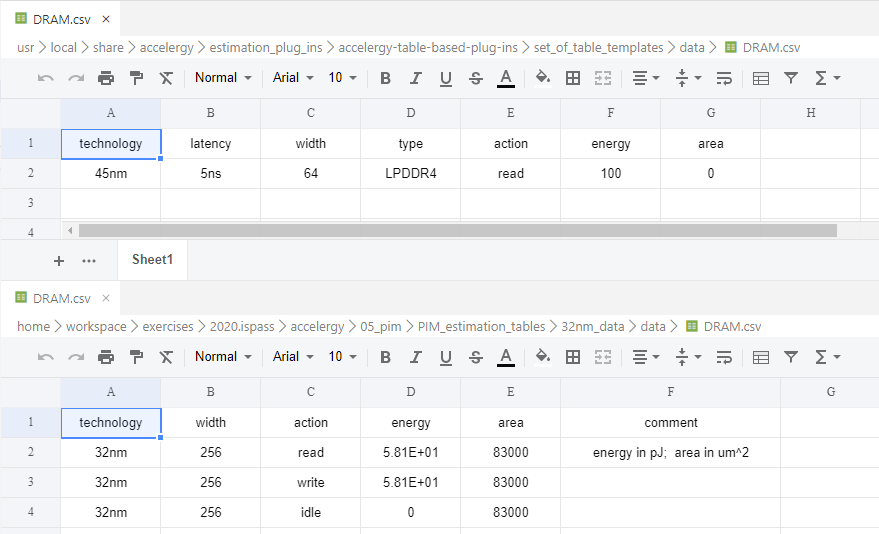Open the fill color picker in the lower toolbar
Image resolution: width=879 pixels, height=534 pixels.
543,357
